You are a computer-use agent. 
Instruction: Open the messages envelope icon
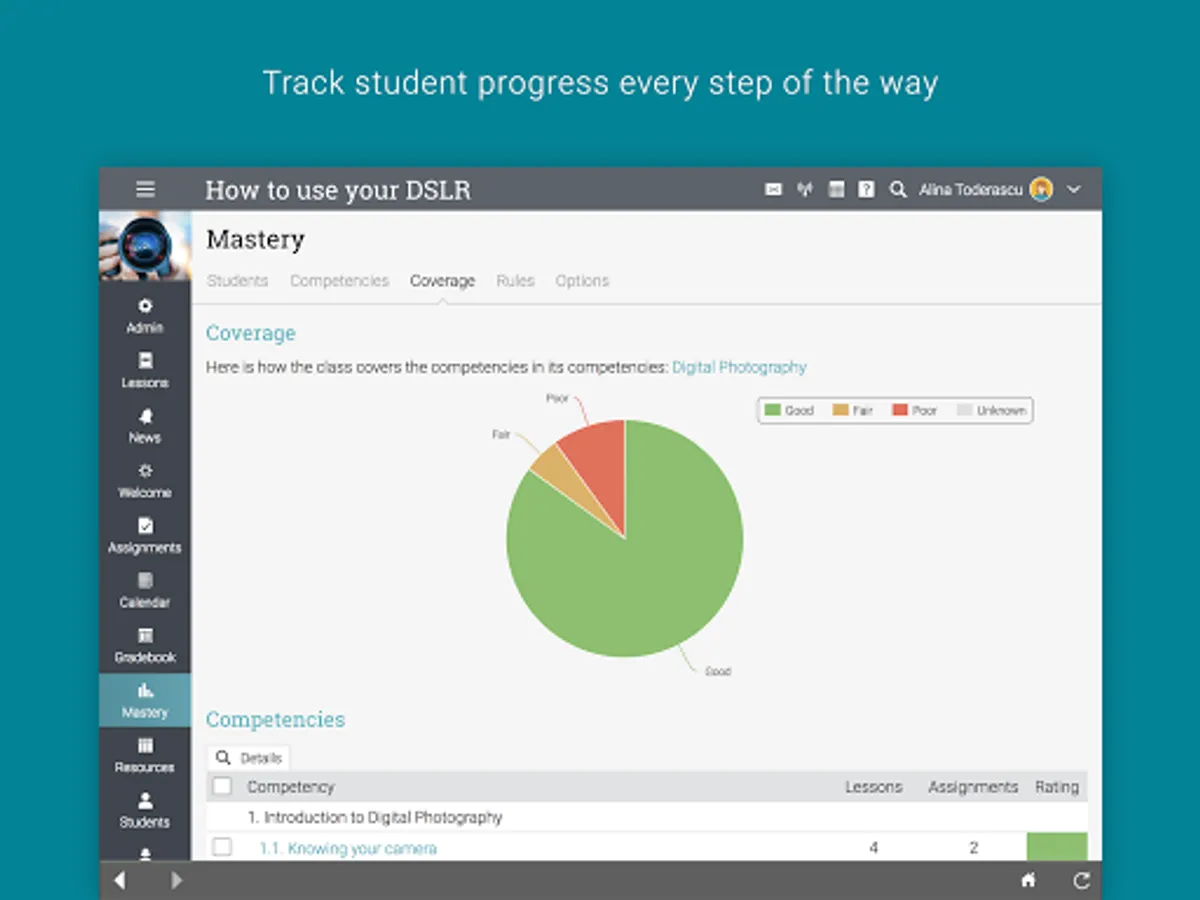(x=773, y=189)
